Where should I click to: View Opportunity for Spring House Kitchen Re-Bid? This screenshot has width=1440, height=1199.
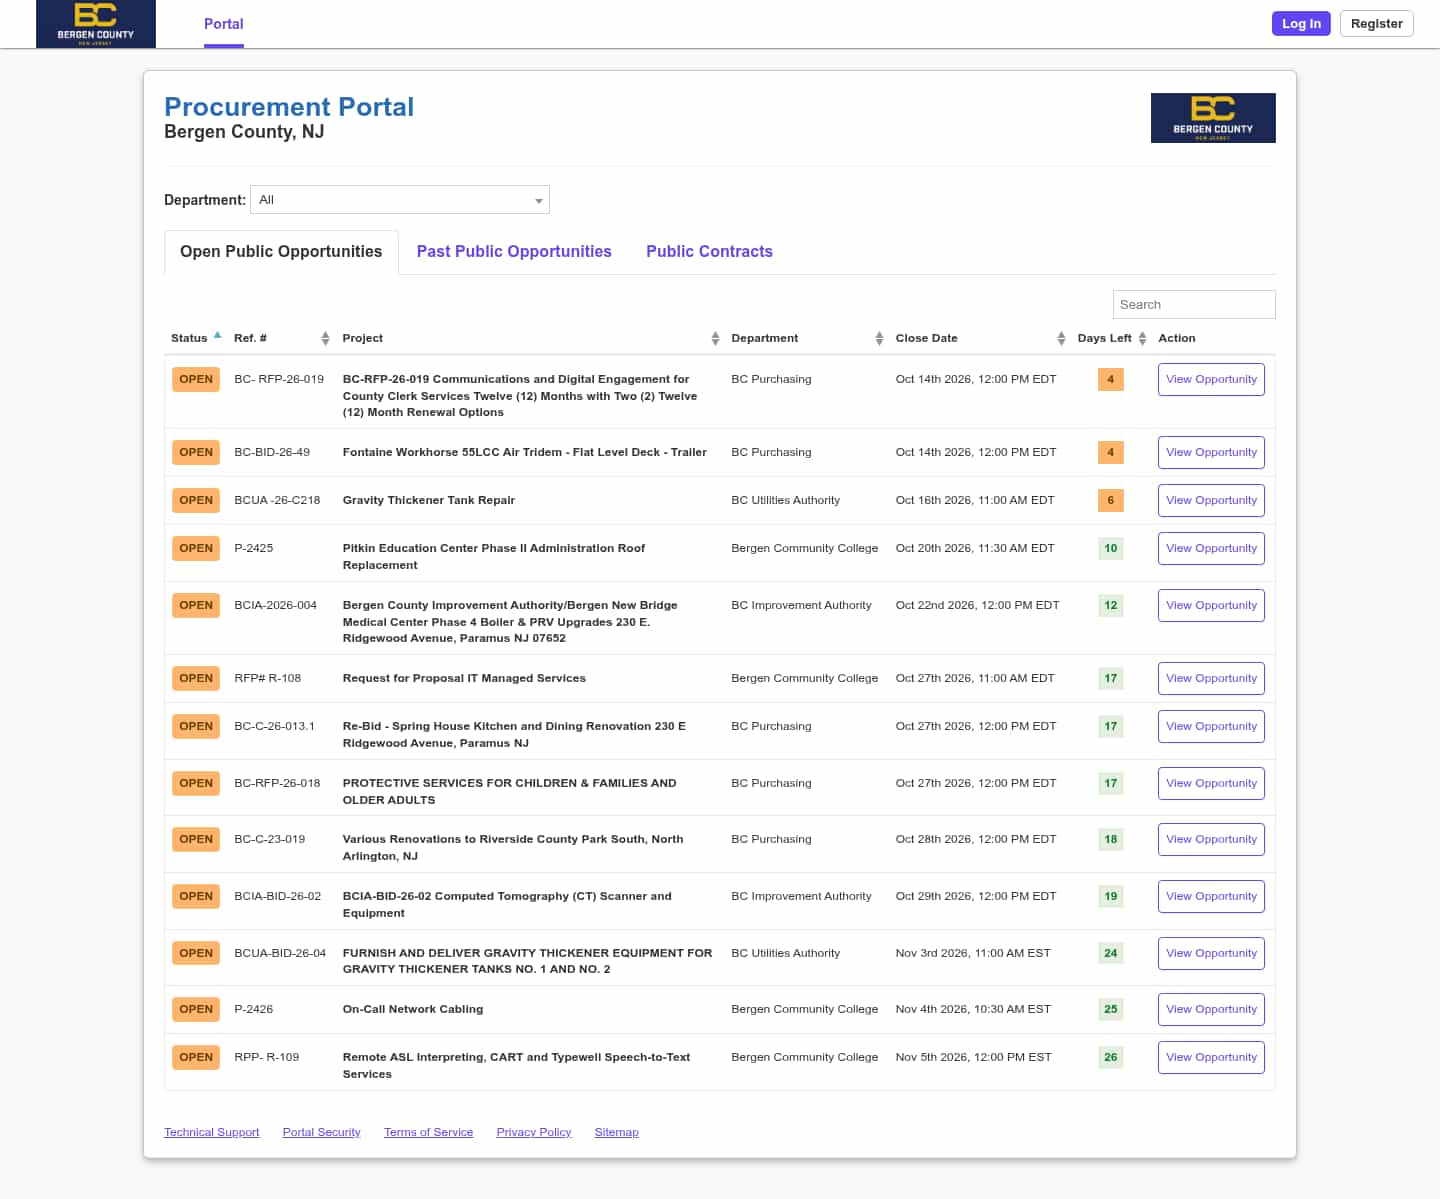click(1211, 727)
